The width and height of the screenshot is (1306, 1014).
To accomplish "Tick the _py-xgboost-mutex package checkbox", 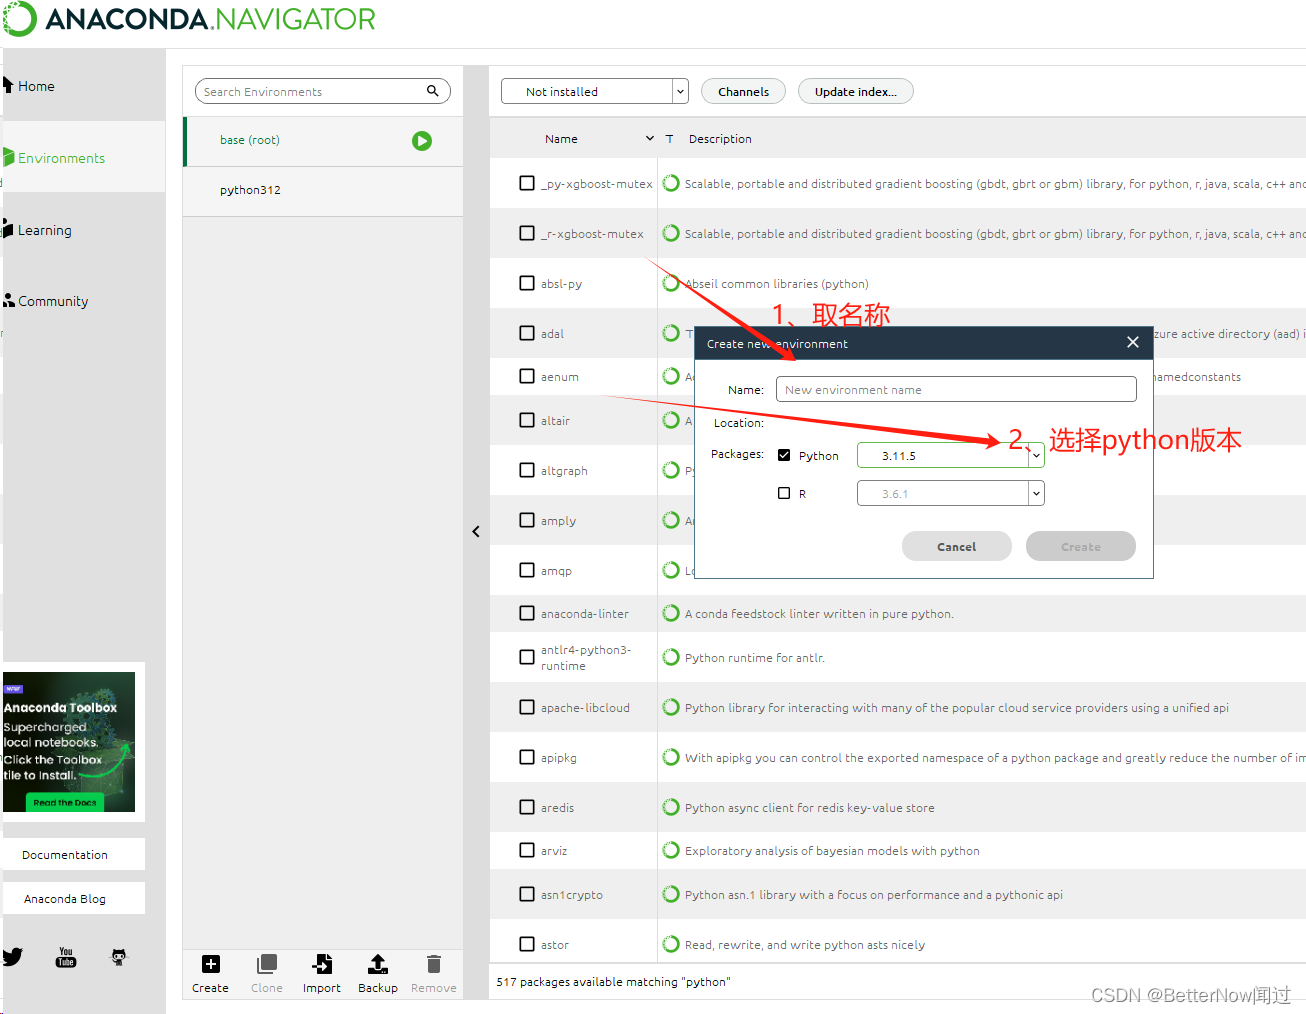I will [527, 183].
